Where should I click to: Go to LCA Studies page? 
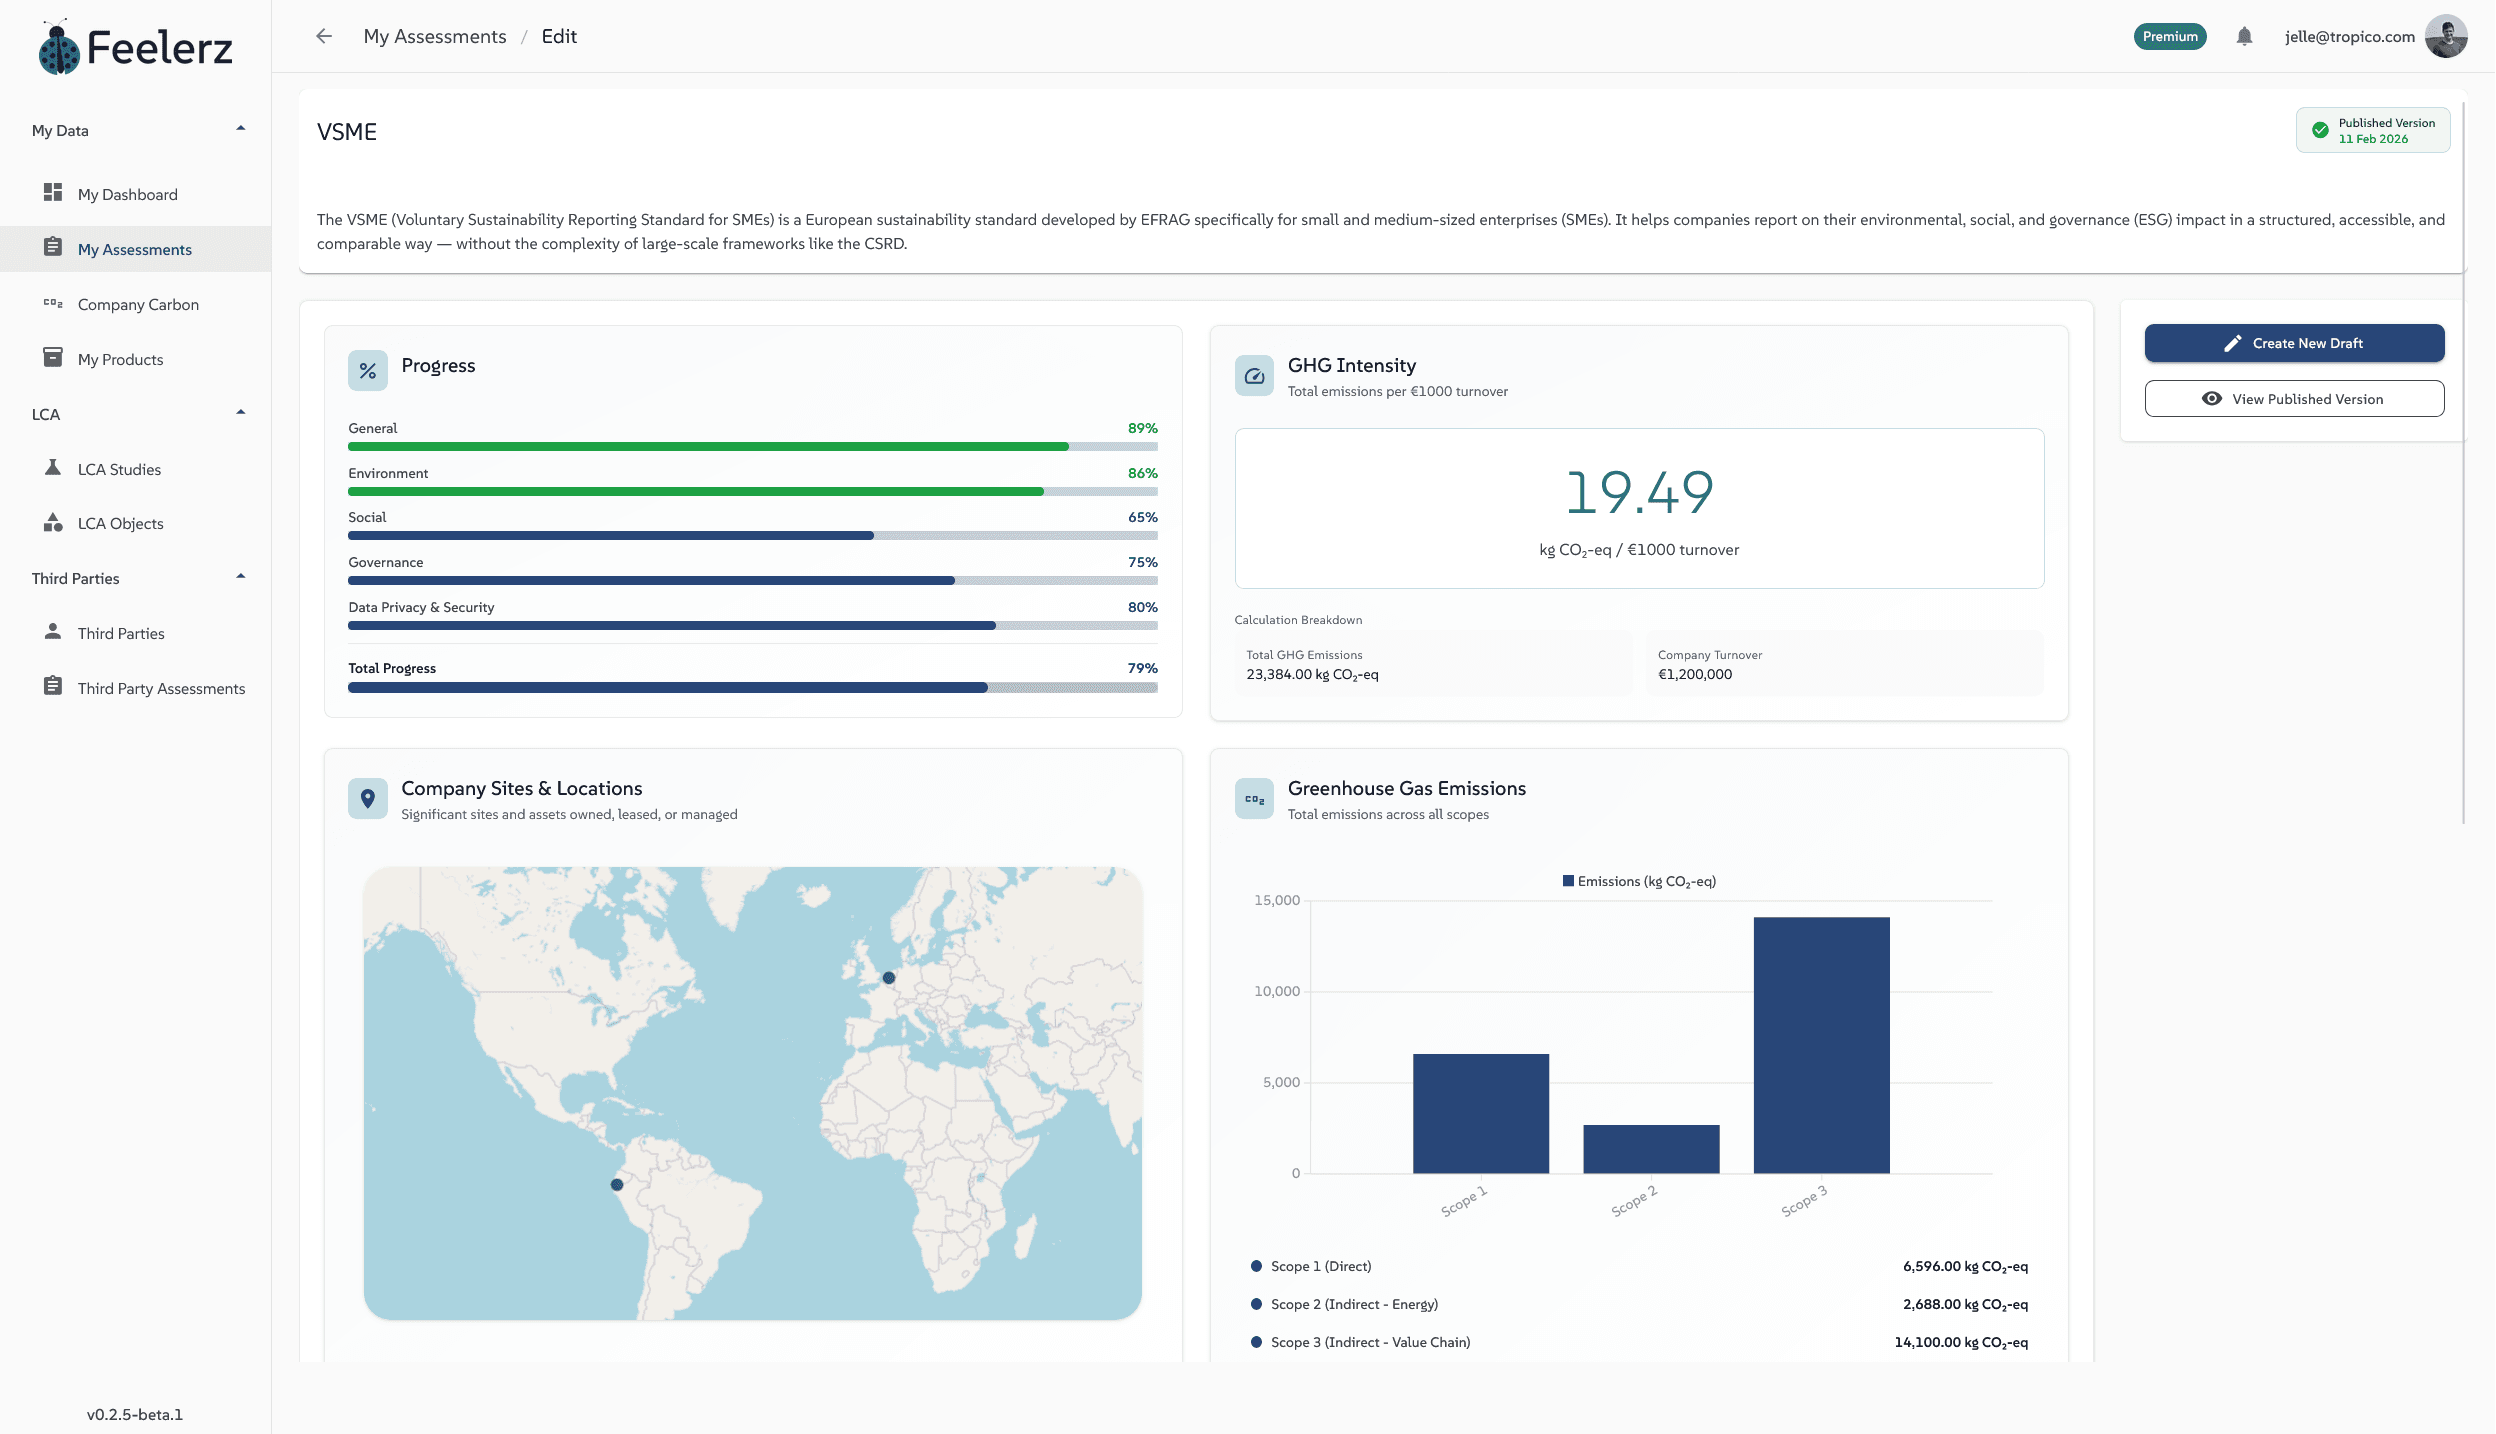click(x=119, y=469)
